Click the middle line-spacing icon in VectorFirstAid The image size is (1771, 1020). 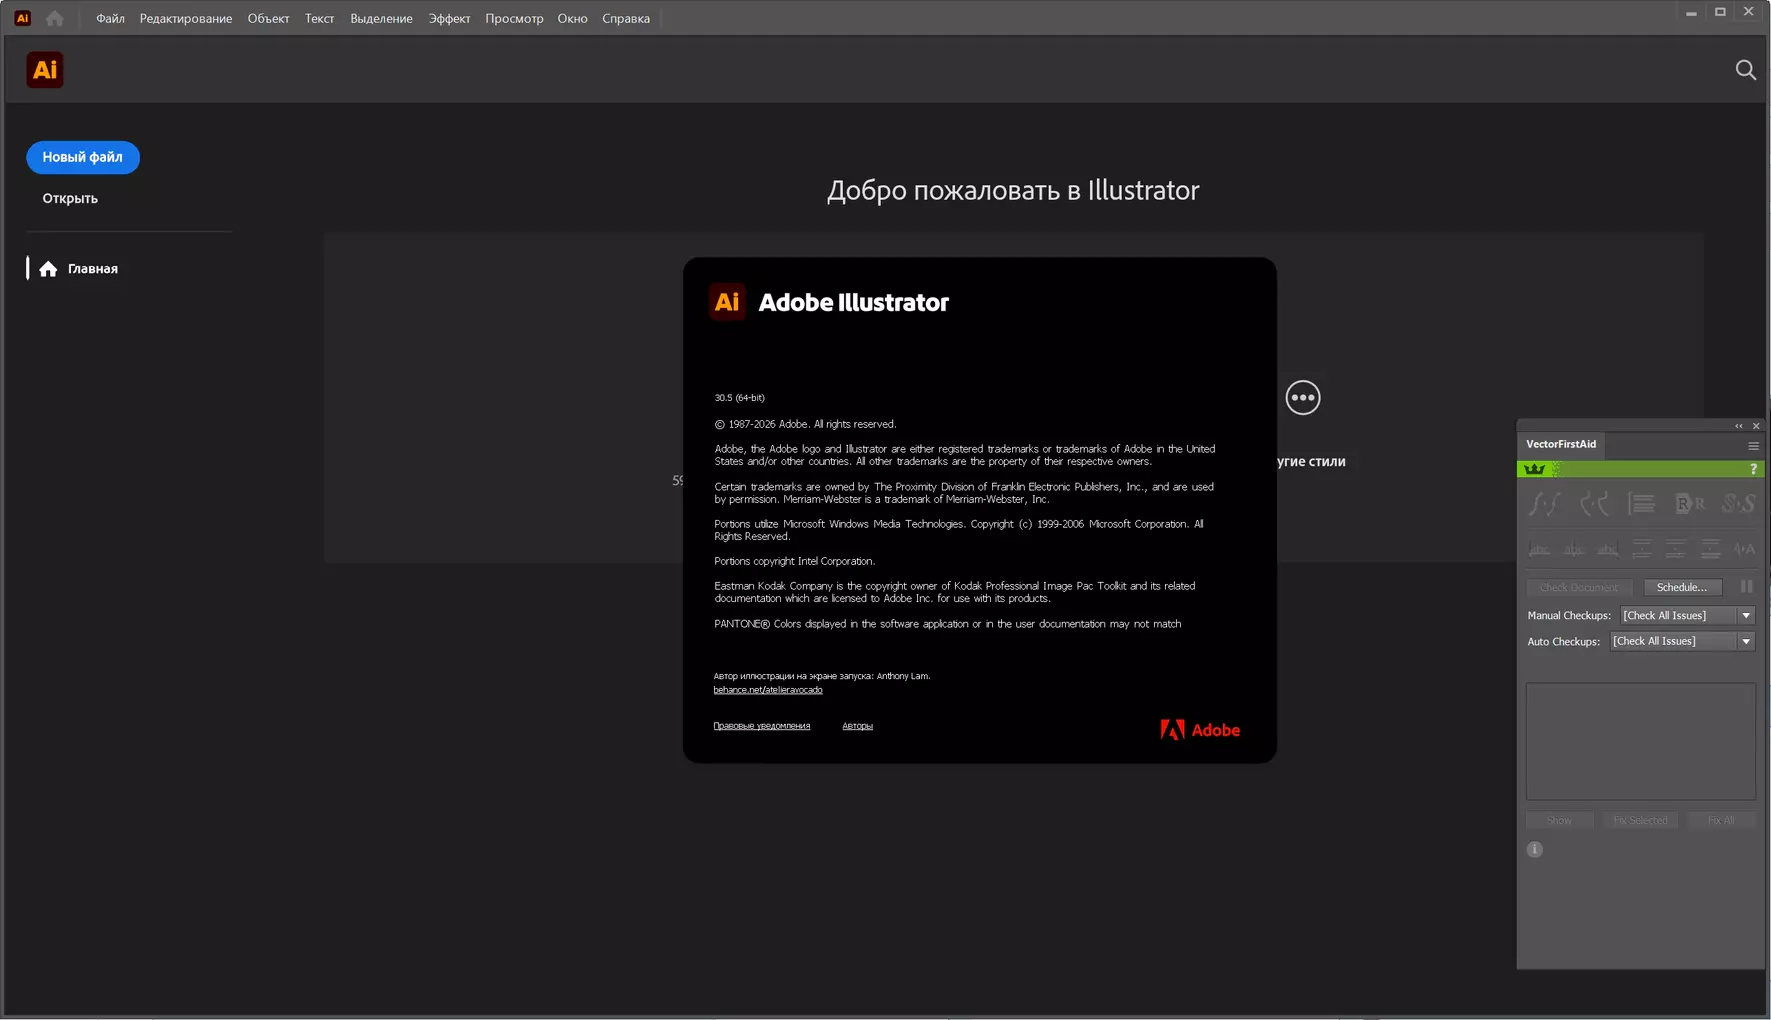coord(1676,549)
